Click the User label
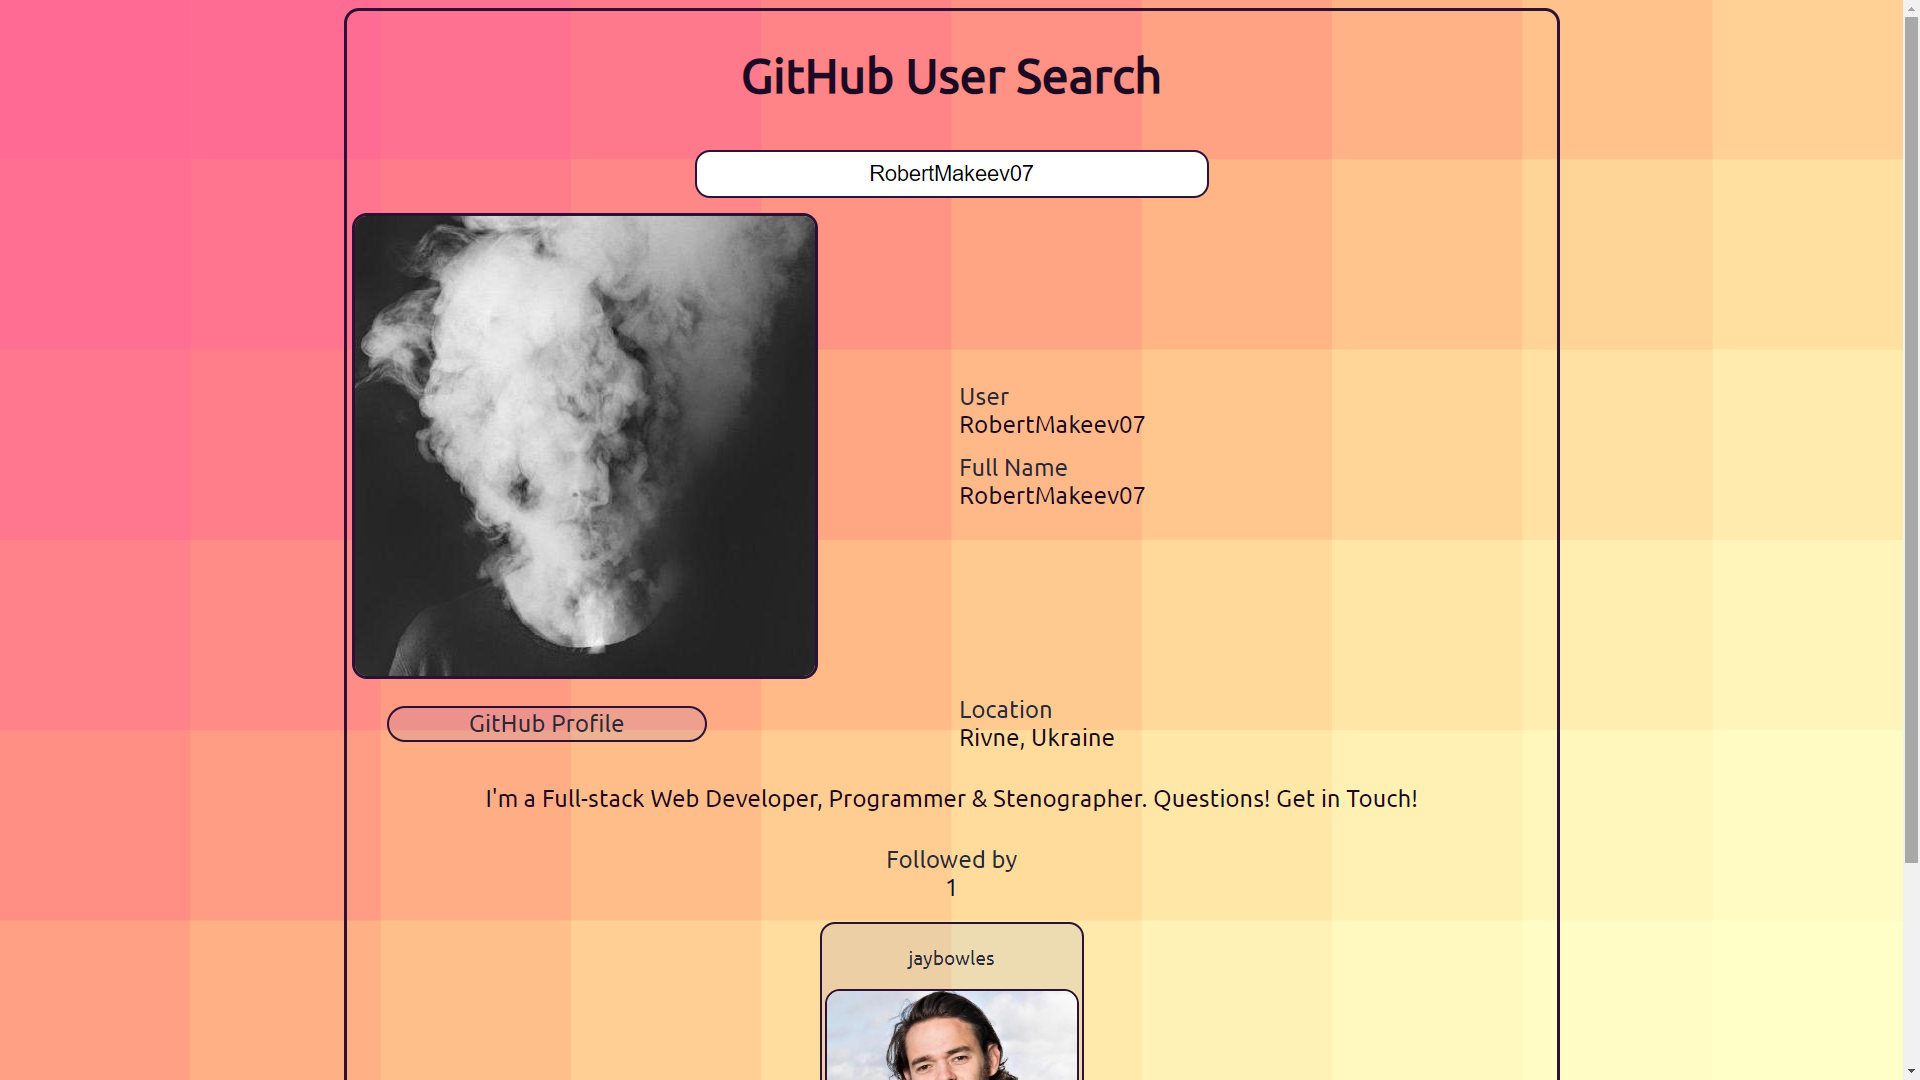Viewport: 1920px width, 1080px height. (984, 397)
